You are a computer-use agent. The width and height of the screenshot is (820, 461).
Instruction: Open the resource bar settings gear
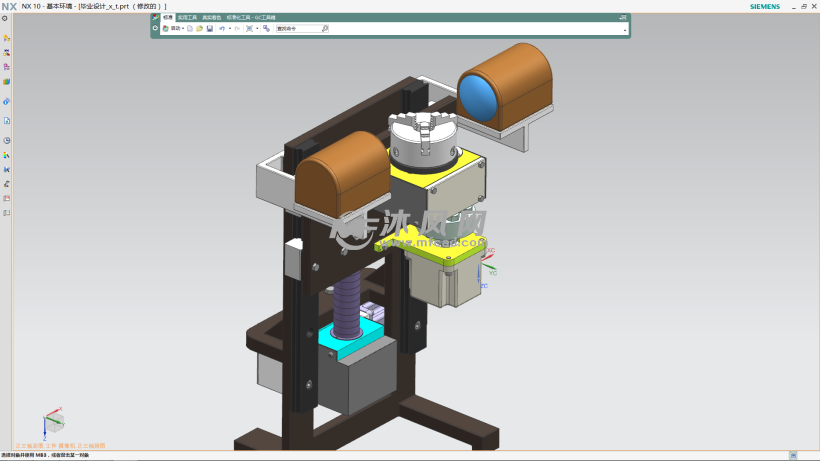click(x=5, y=18)
